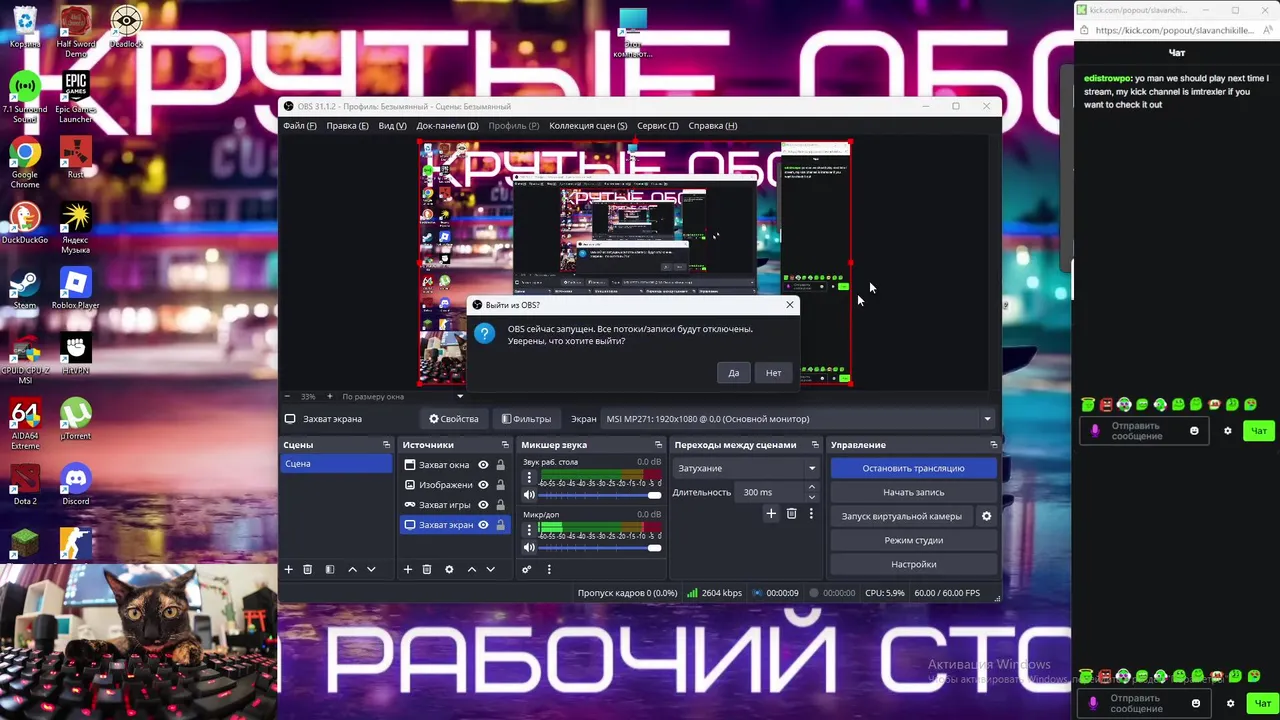Image resolution: width=1280 pixels, height=720 pixels.
Task: Pop out the Источники dock panel
Action: point(505,444)
